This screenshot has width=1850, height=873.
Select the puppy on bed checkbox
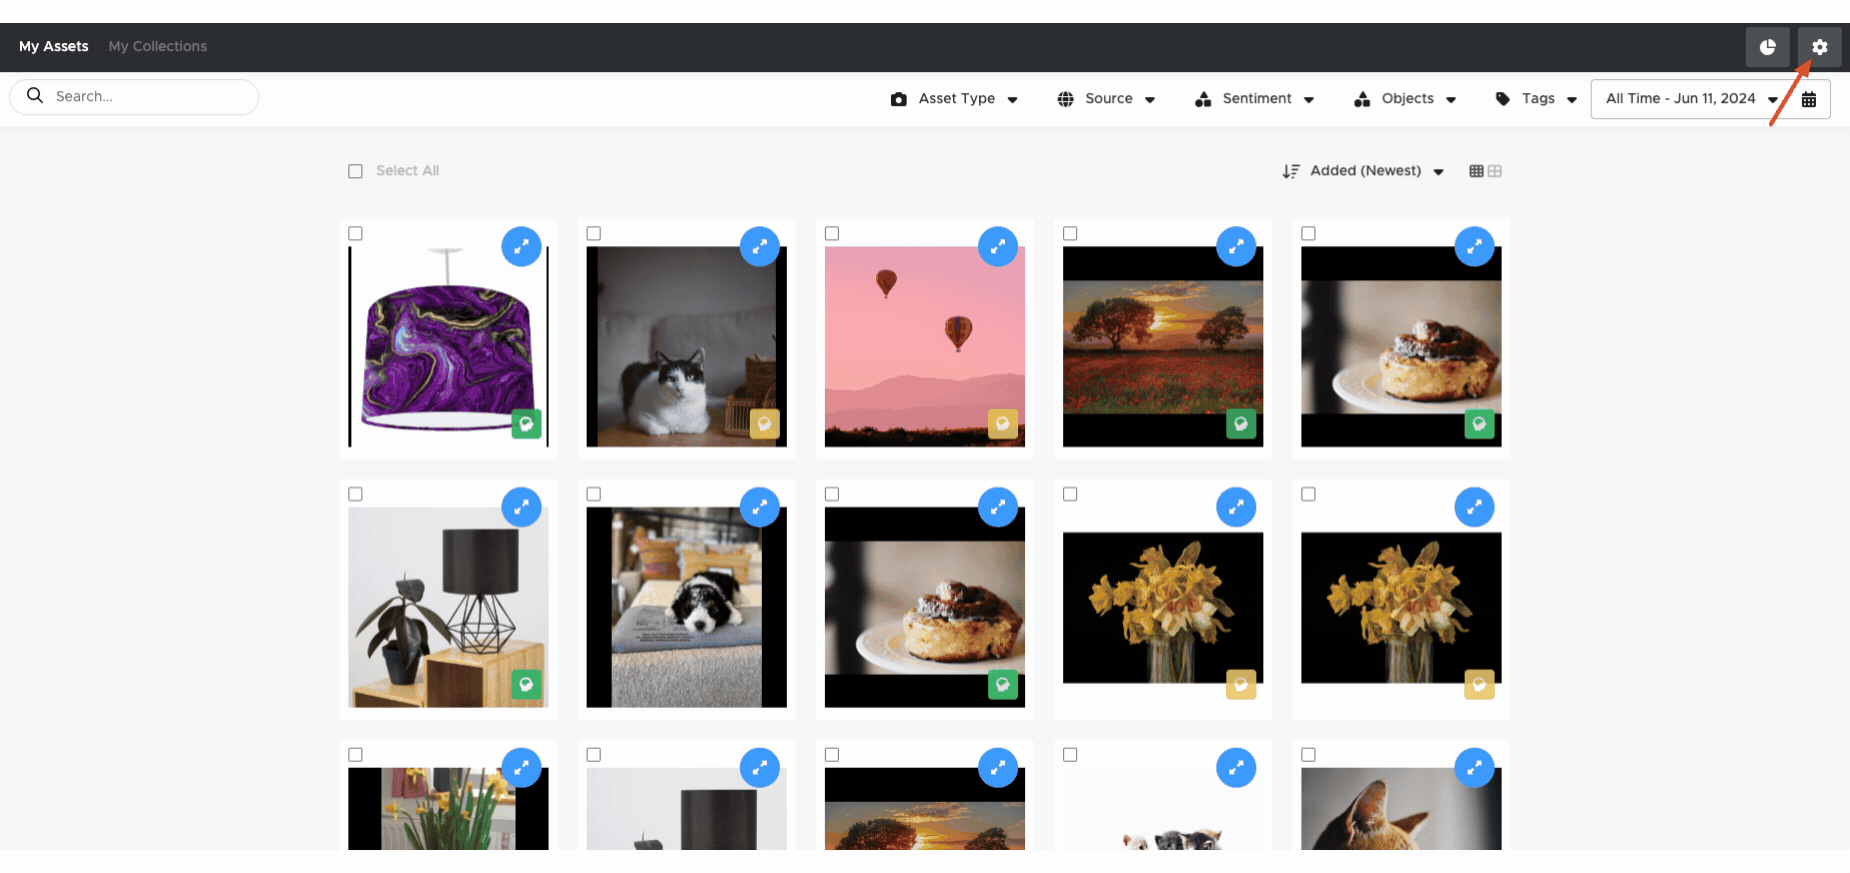click(593, 494)
